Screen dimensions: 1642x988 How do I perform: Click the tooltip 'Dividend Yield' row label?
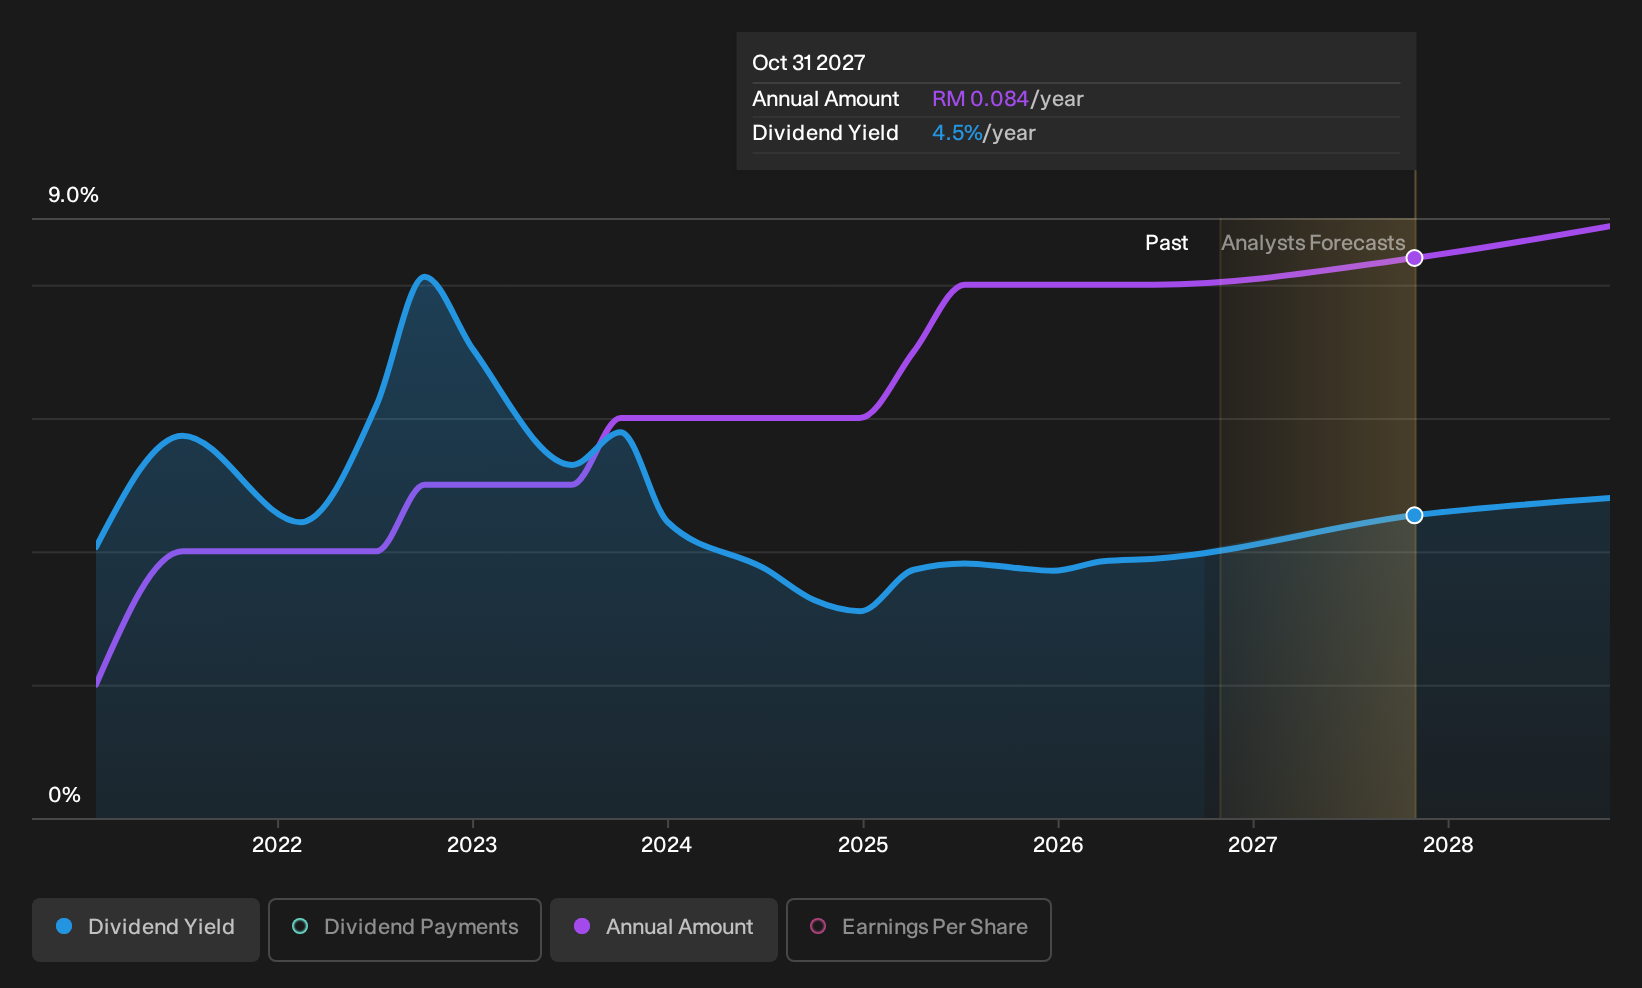[x=825, y=133]
